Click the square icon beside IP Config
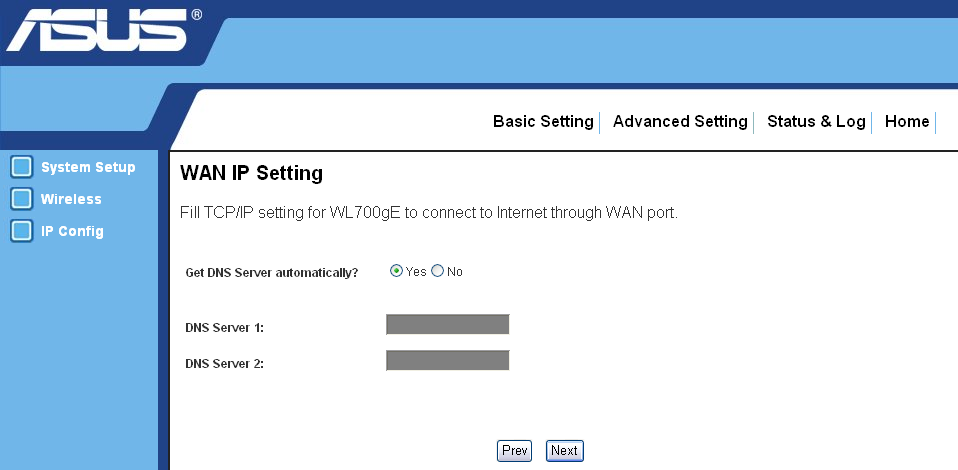Image resolution: width=958 pixels, height=470 pixels. pos(21,231)
